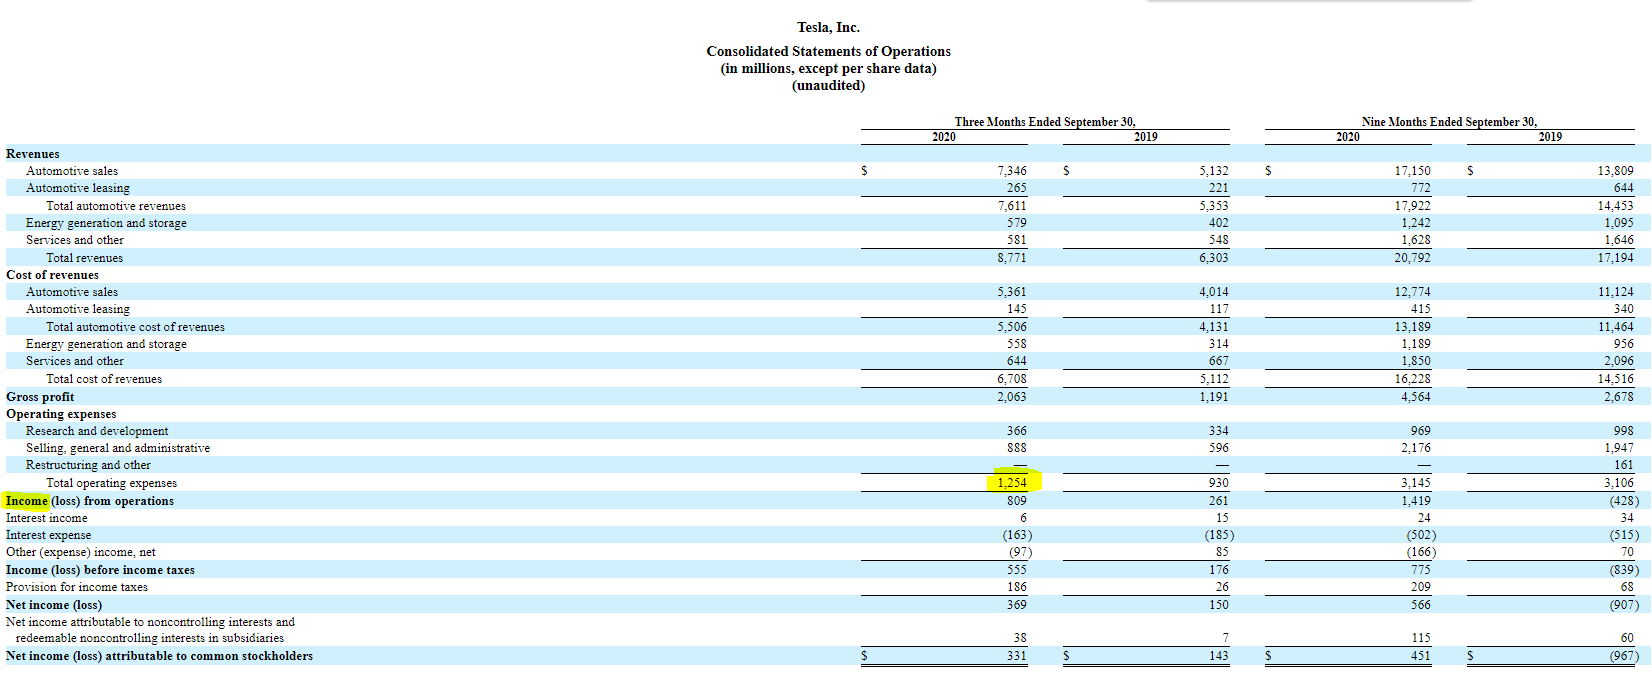Click the 'Income (loss) from operations' label

(90, 501)
